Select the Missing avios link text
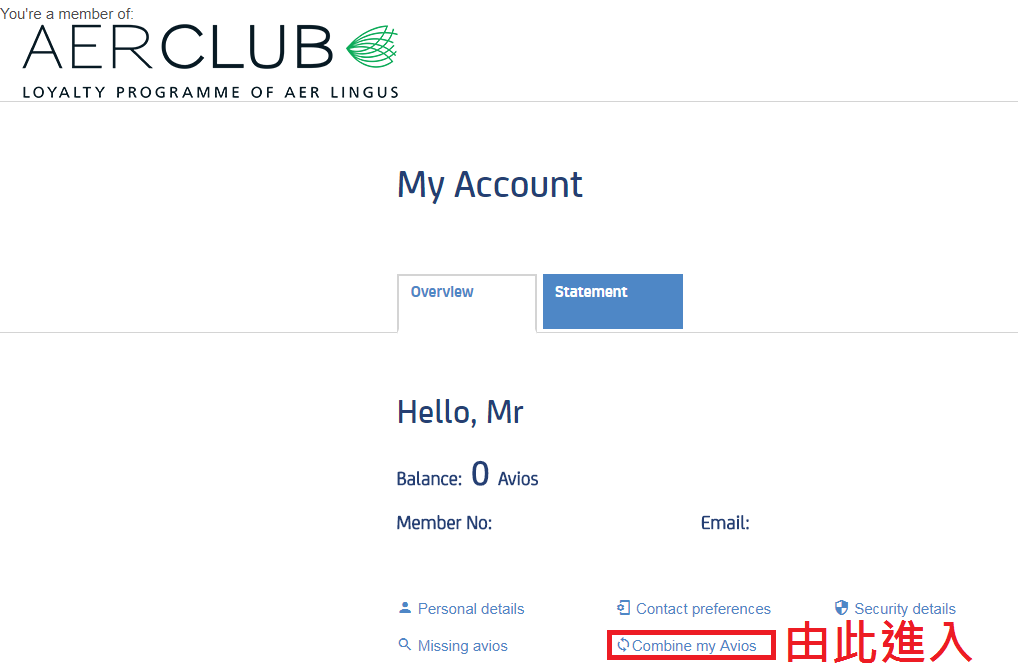This screenshot has height=670, width=1018. point(462,646)
